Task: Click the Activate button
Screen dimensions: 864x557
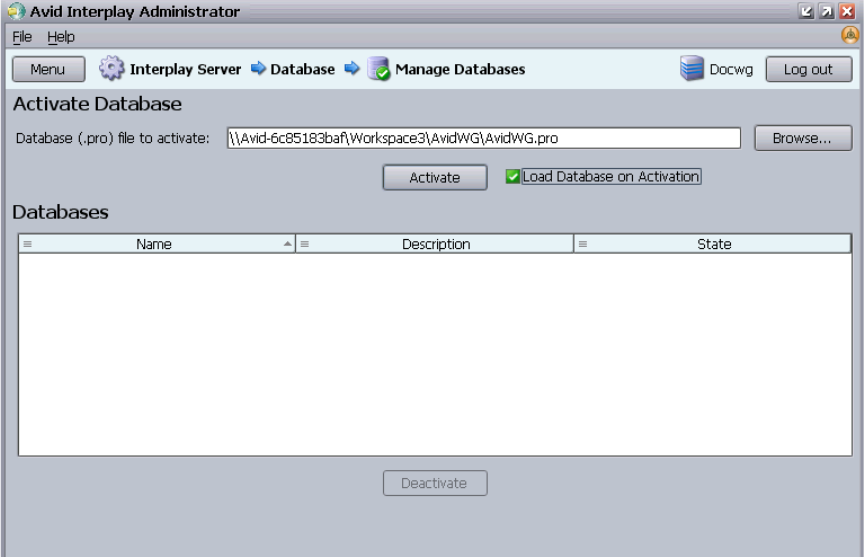Action: pos(435,177)
